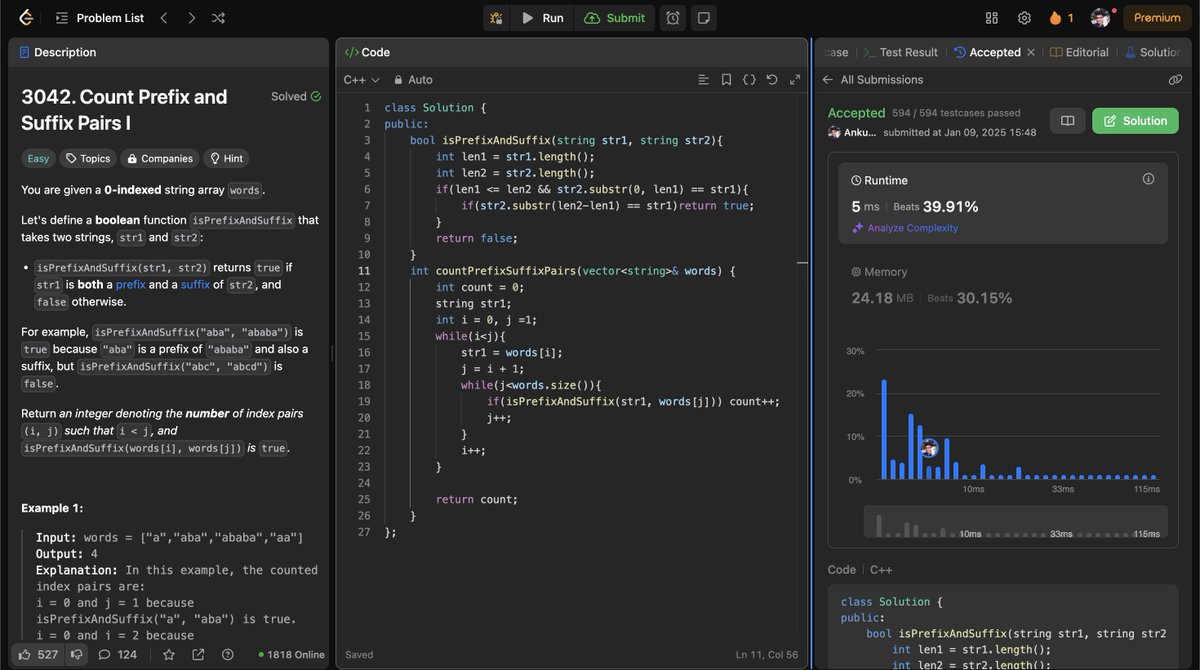Image resolution: width=1200 pixels, height=670 pixels.
Task: Open the Editorial tab
Action: [1079, 52]
